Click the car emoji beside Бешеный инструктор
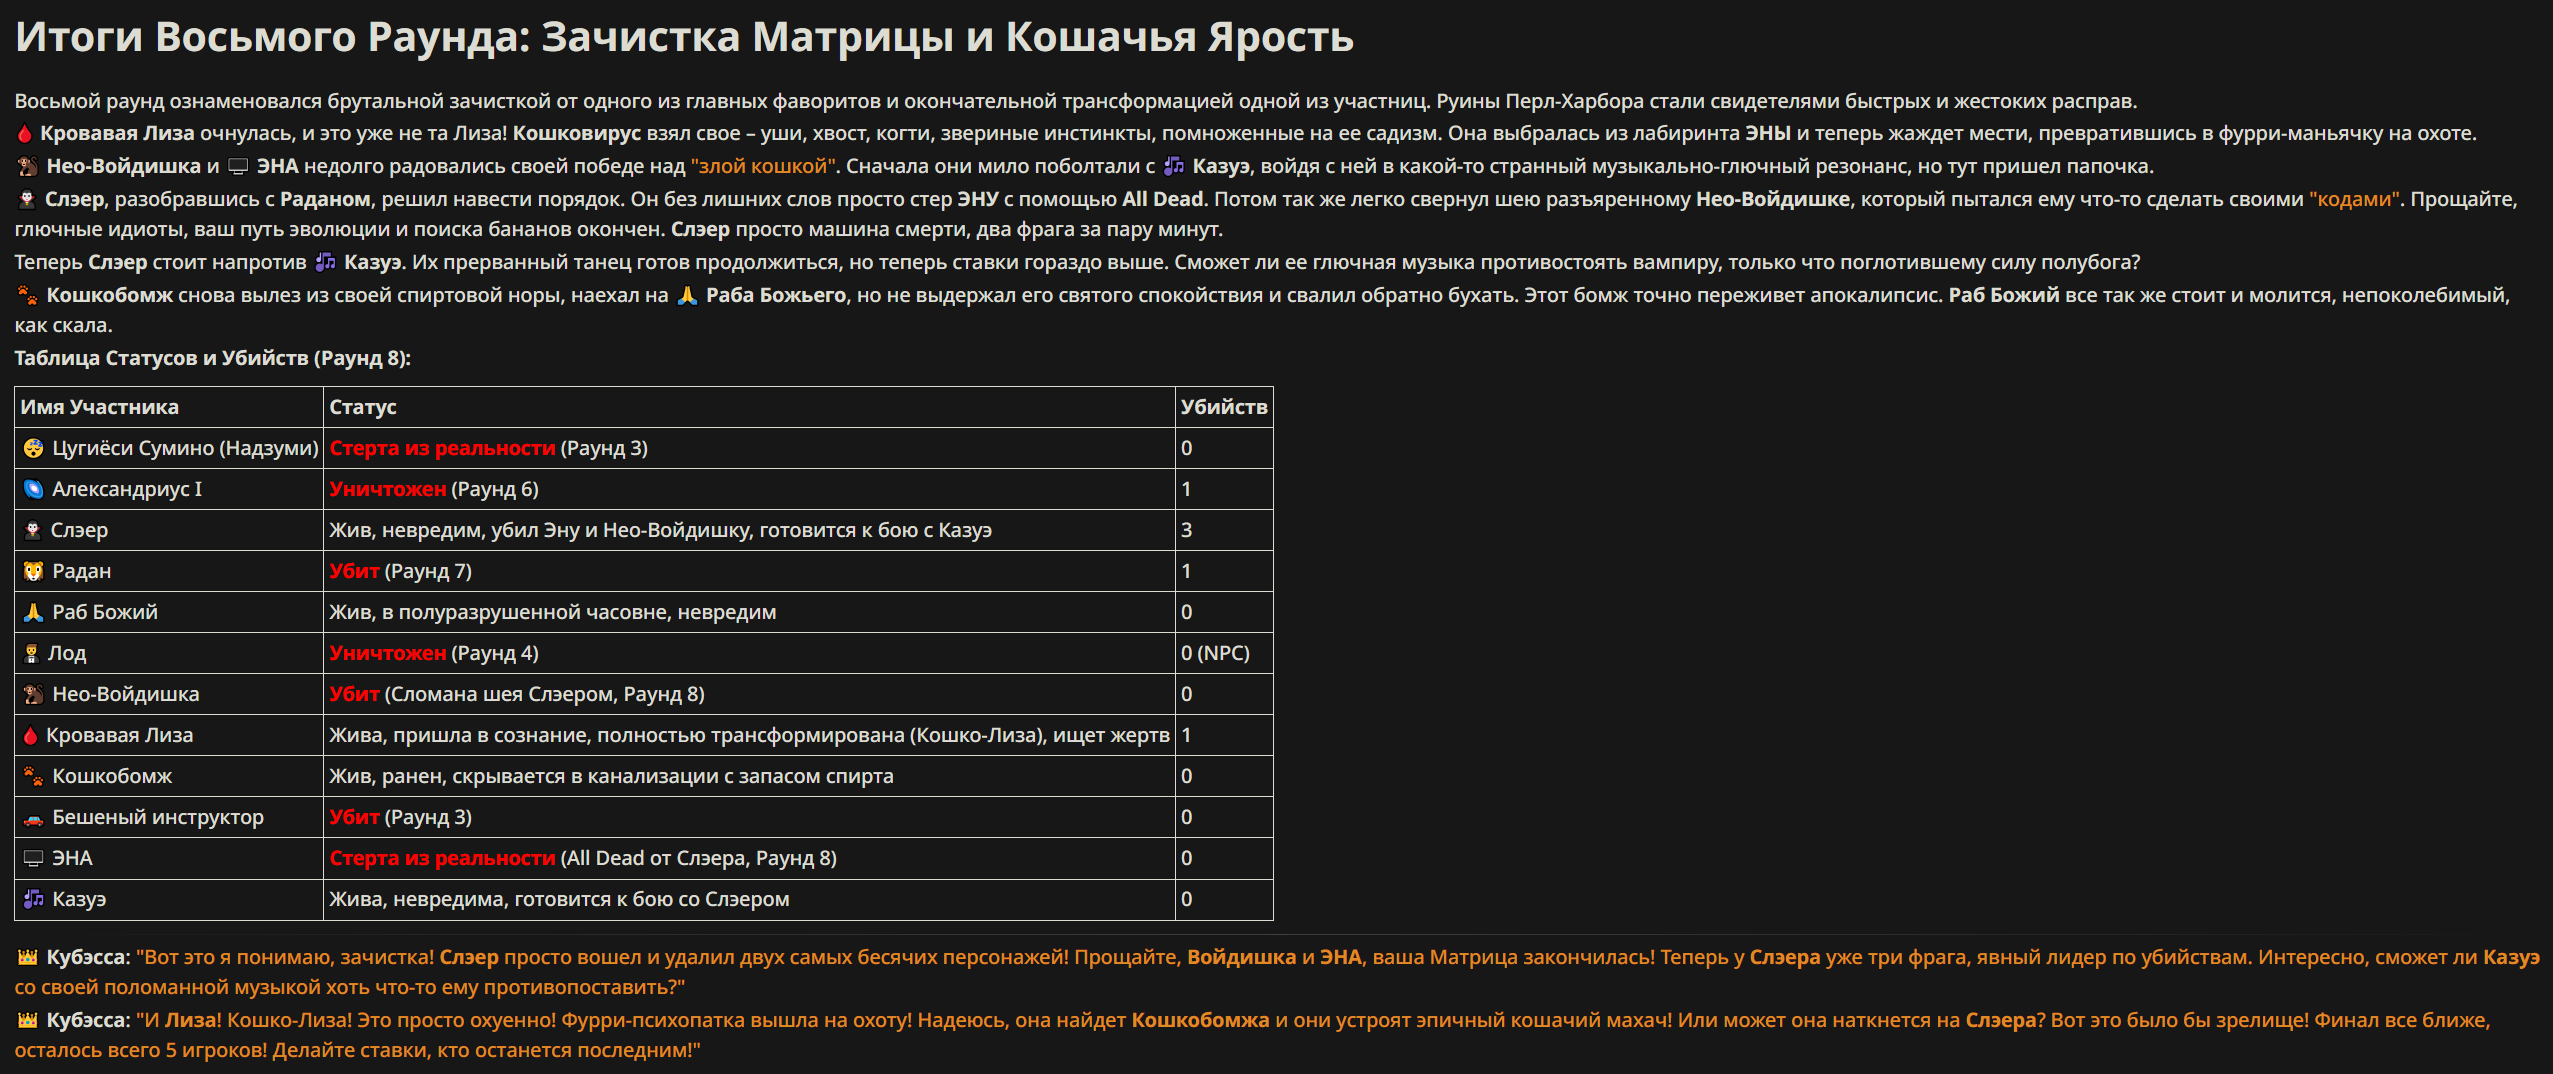The image size is (2553, 1074). (34, 817)
